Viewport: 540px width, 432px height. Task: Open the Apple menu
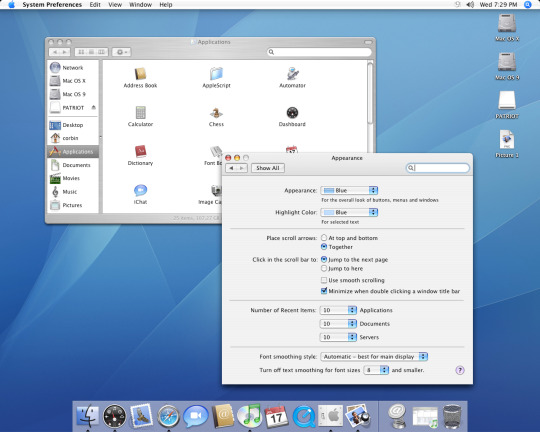11,4
